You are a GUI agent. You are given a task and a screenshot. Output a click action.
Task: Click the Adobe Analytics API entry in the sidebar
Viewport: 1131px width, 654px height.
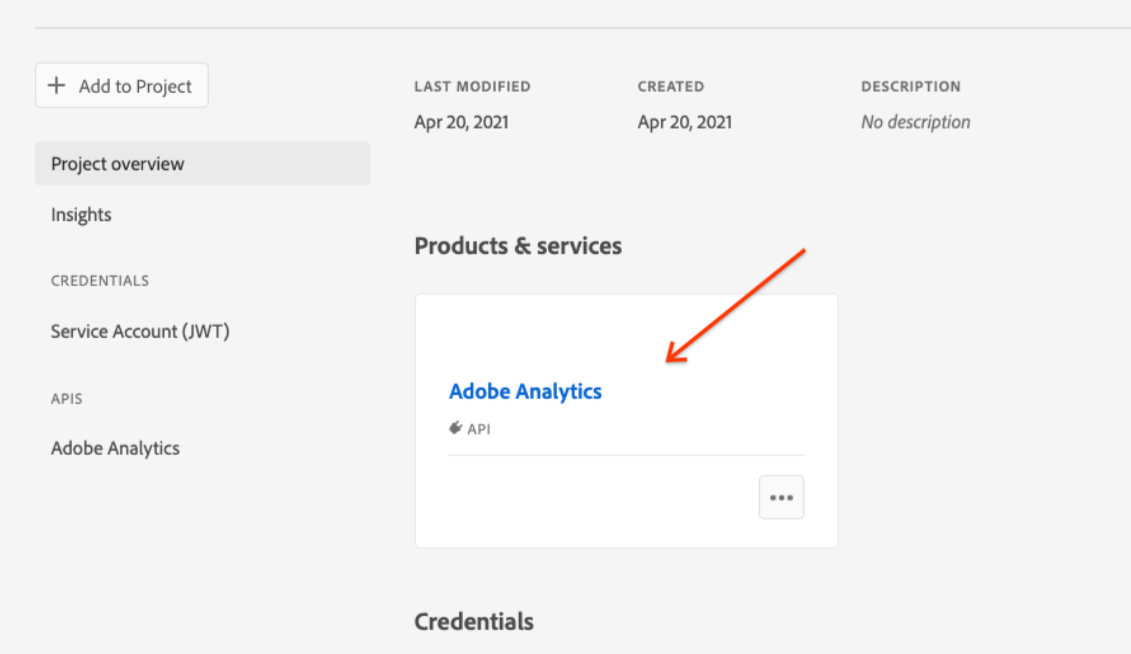coord(115,448)
